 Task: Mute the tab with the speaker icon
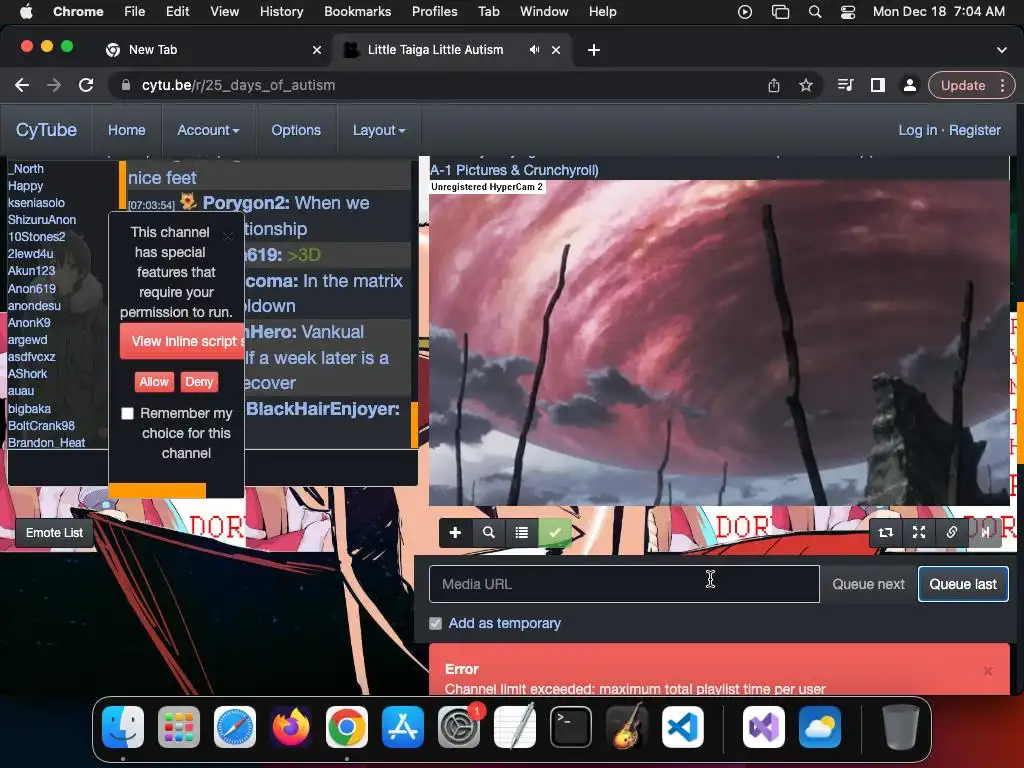point(534,50)
